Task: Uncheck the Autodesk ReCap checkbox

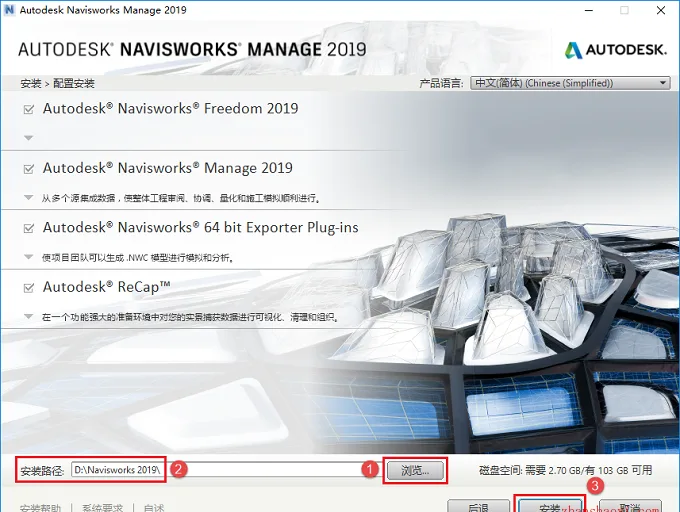Action: point(29,288)
